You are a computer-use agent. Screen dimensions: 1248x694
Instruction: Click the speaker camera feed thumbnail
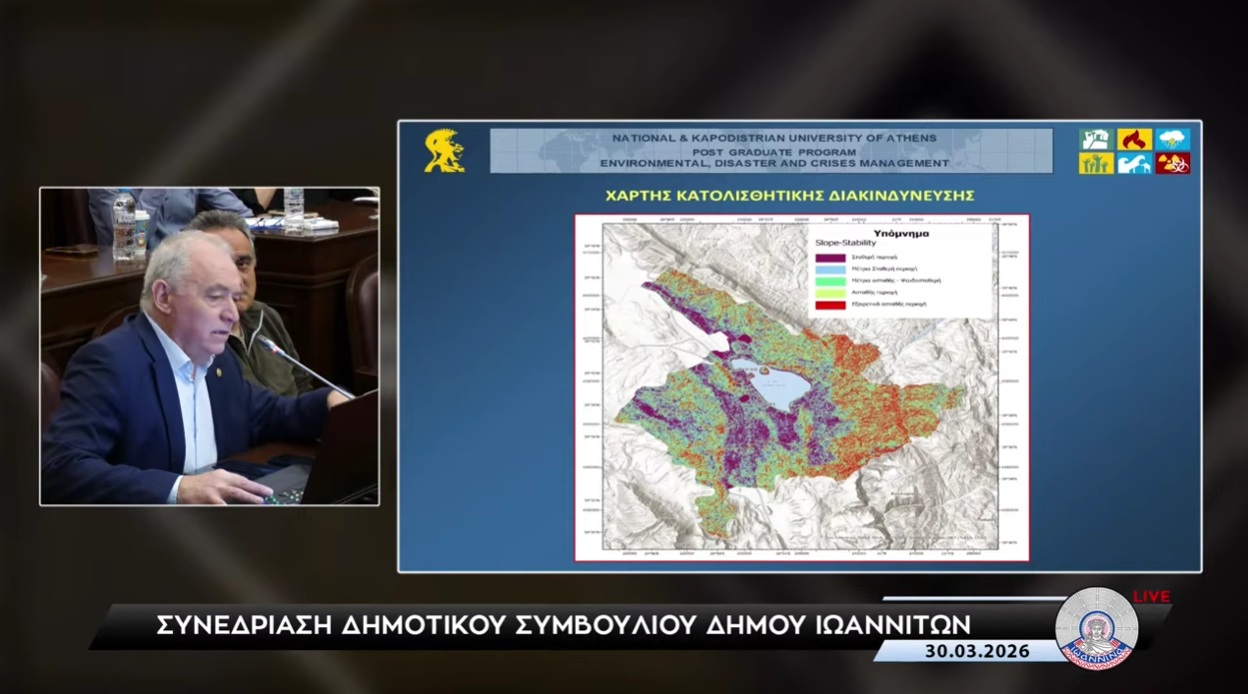[209, 346]
